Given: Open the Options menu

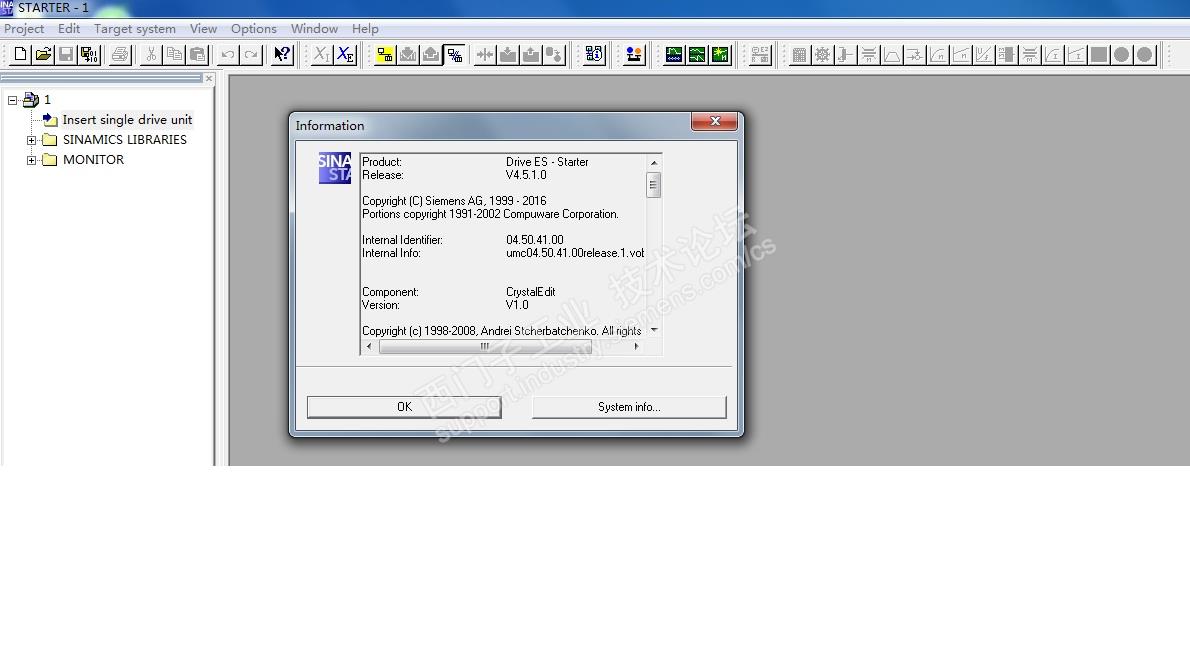Looking at the screenshot, I should pyautogui.click(x=253, y=29).
